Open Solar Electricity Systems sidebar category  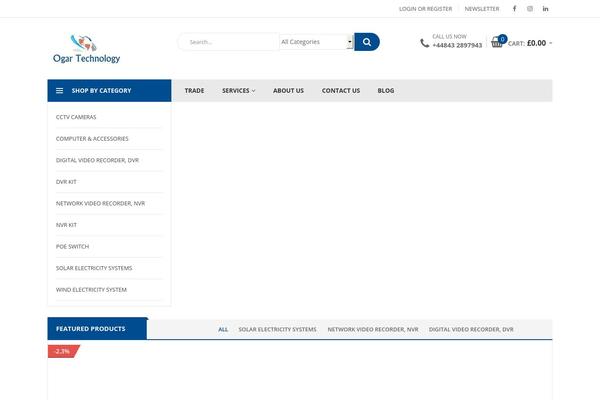click(94, 268)
